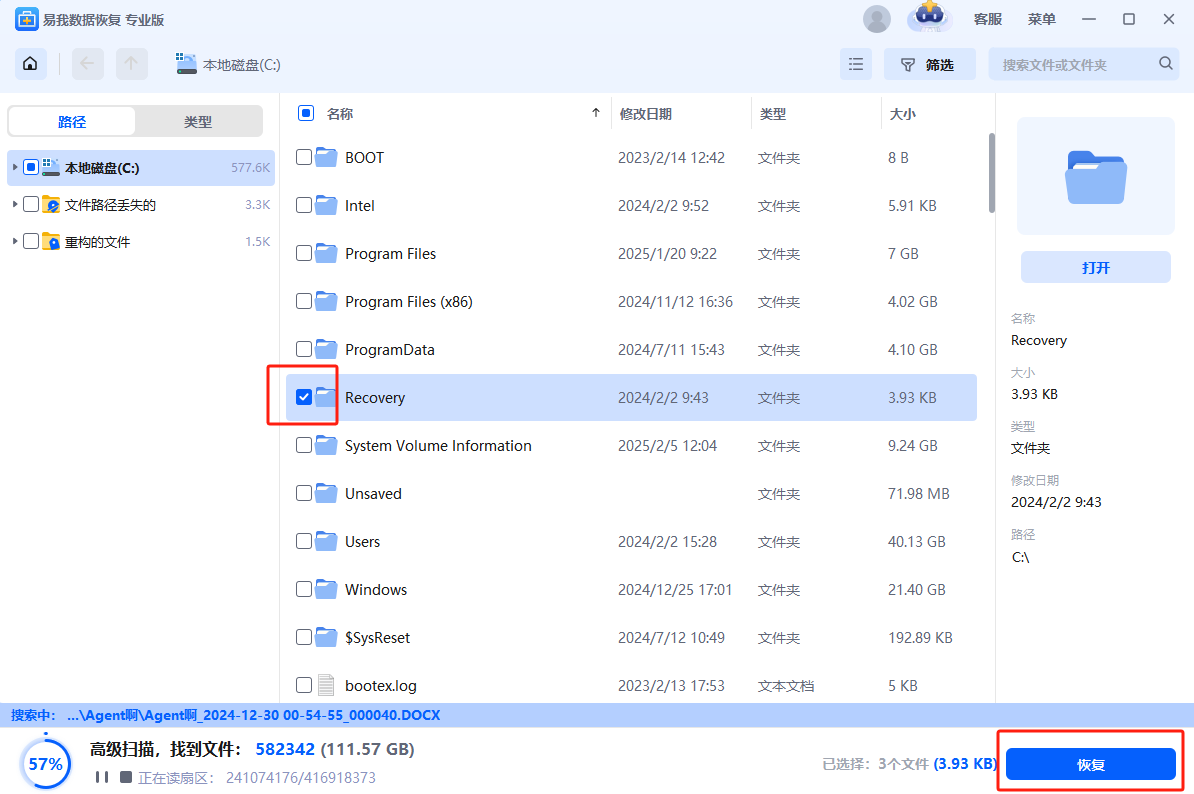Focus the 搜索文件或文件夹 search field
The width and height of the screenshot is (1194, 794).
(x=1084, y=65)
